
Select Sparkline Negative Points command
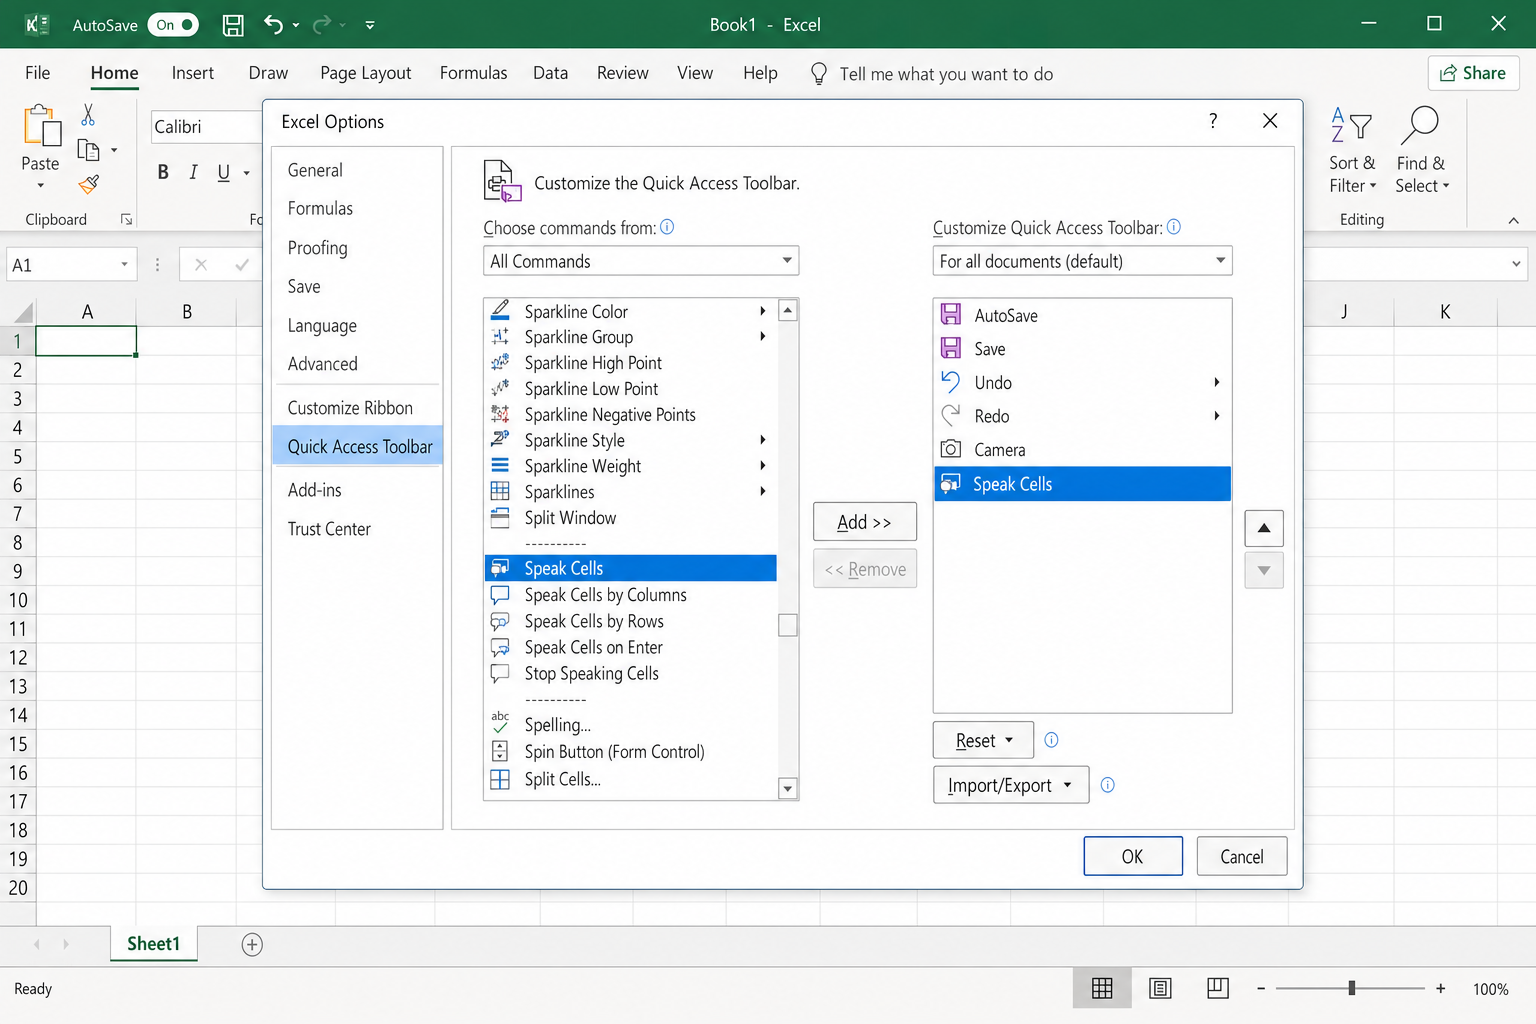(630, 415)
